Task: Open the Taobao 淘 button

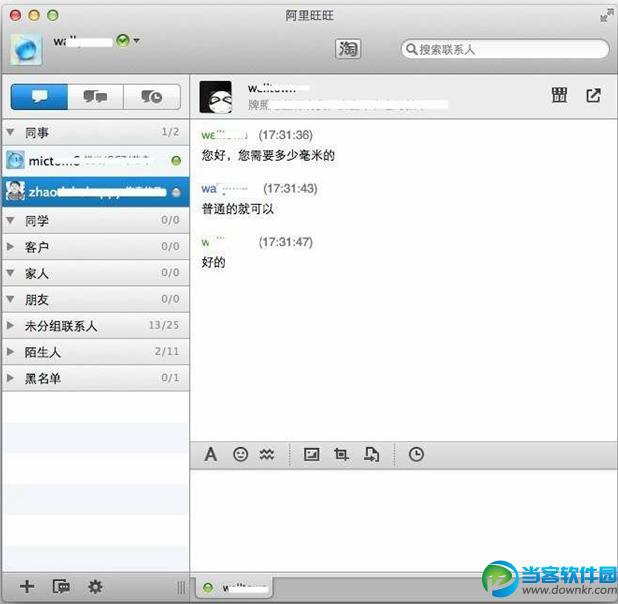Action: 348,49
